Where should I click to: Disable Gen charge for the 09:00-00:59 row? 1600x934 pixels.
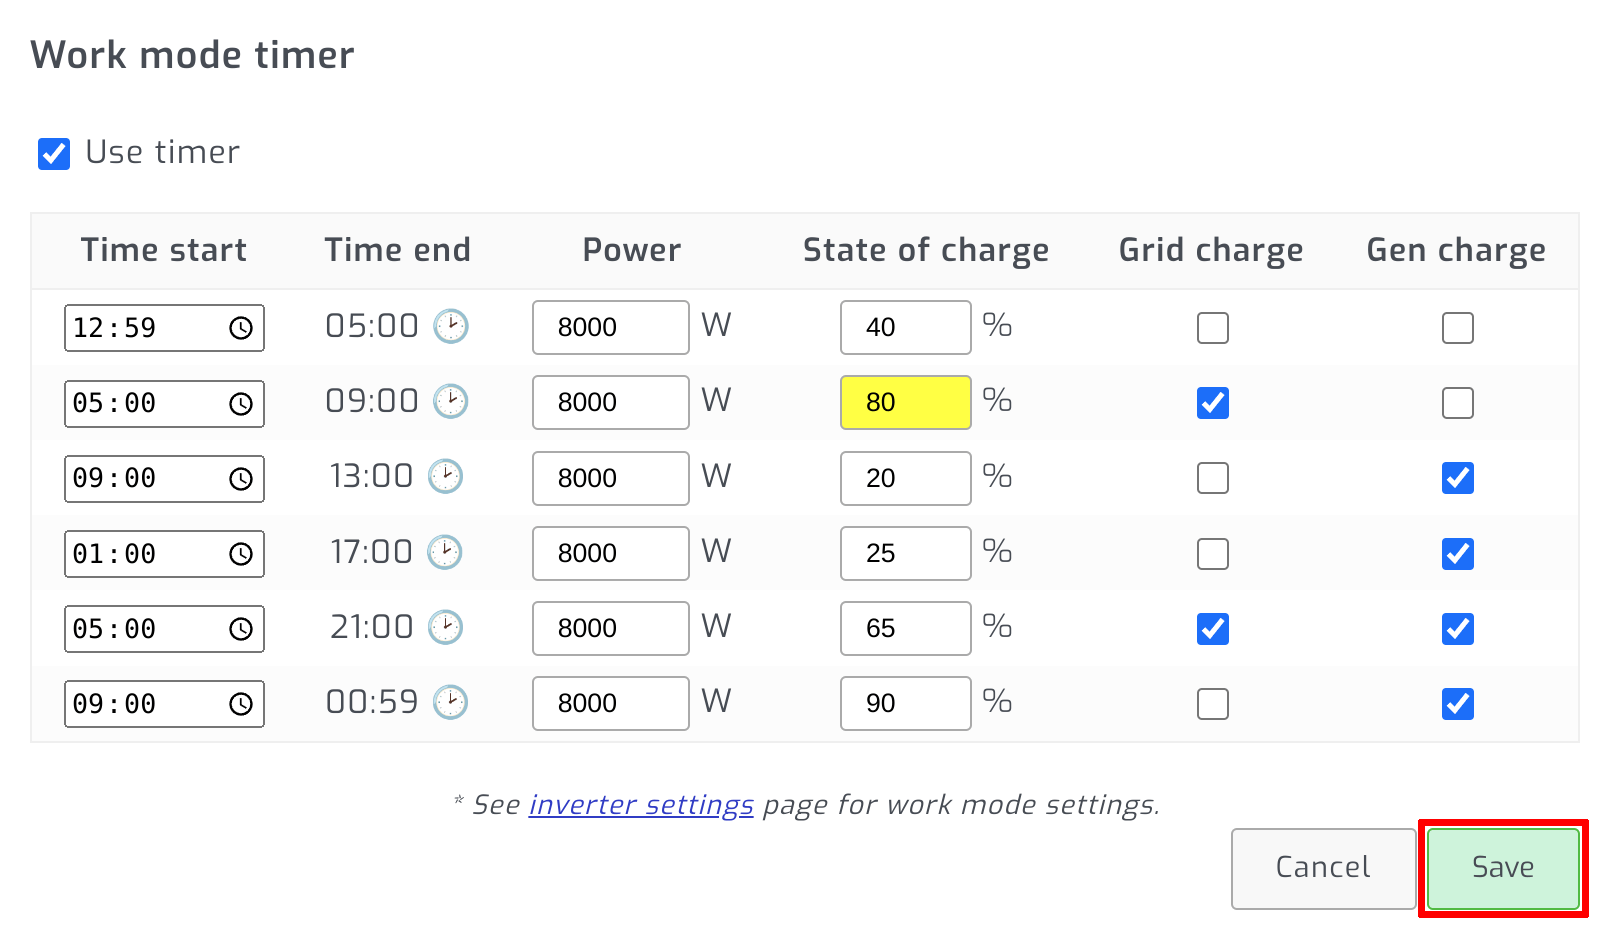pyautogui.click(x=1458, y=703)
